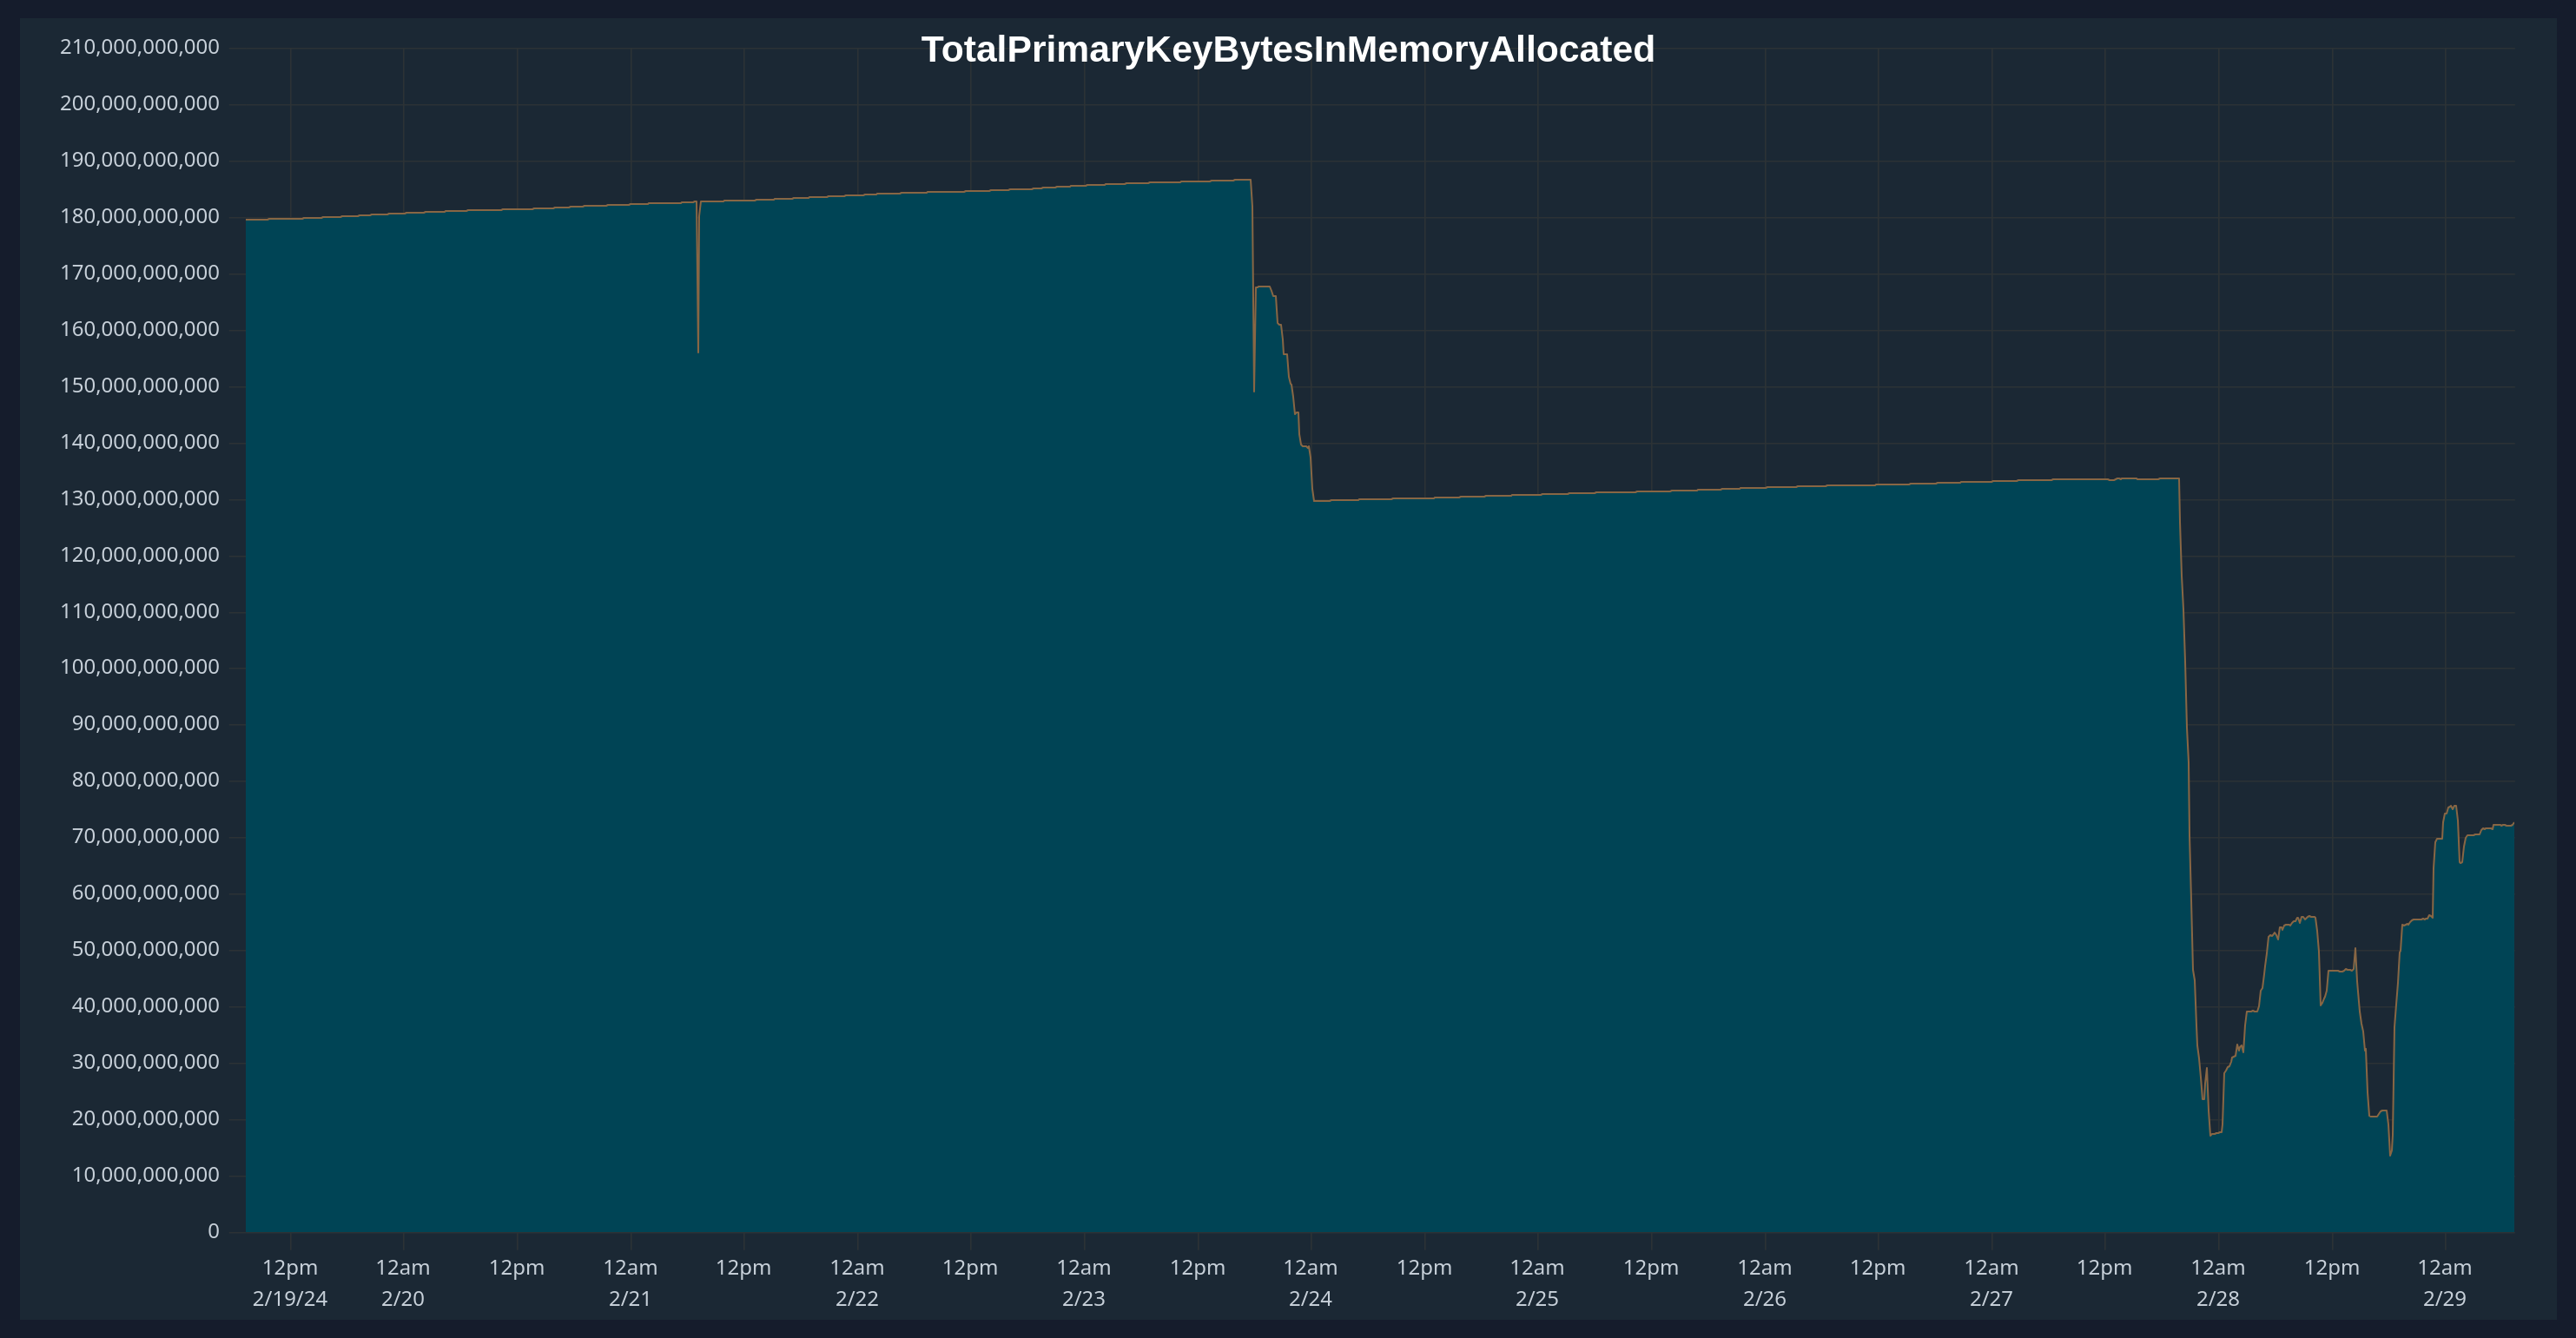Click the TotalPrimaryKeyBytesInMemoryAllocated chart title

tap(1287, 49)
